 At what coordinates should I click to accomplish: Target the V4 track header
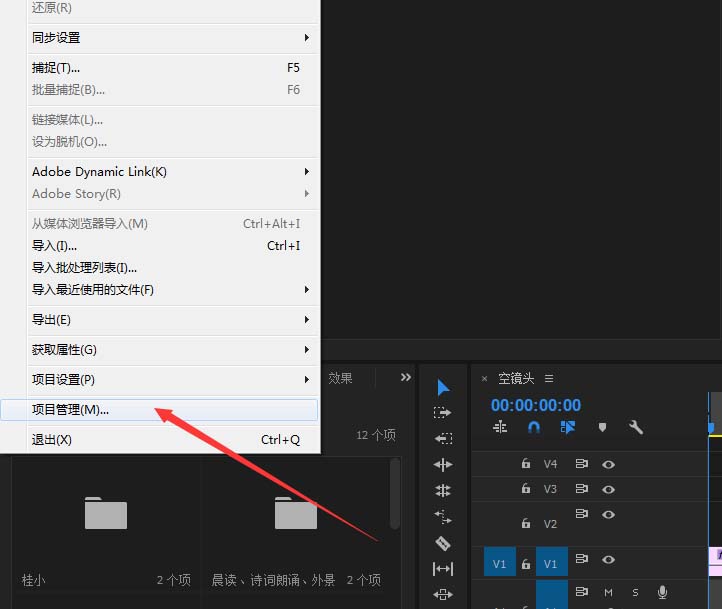550,464
